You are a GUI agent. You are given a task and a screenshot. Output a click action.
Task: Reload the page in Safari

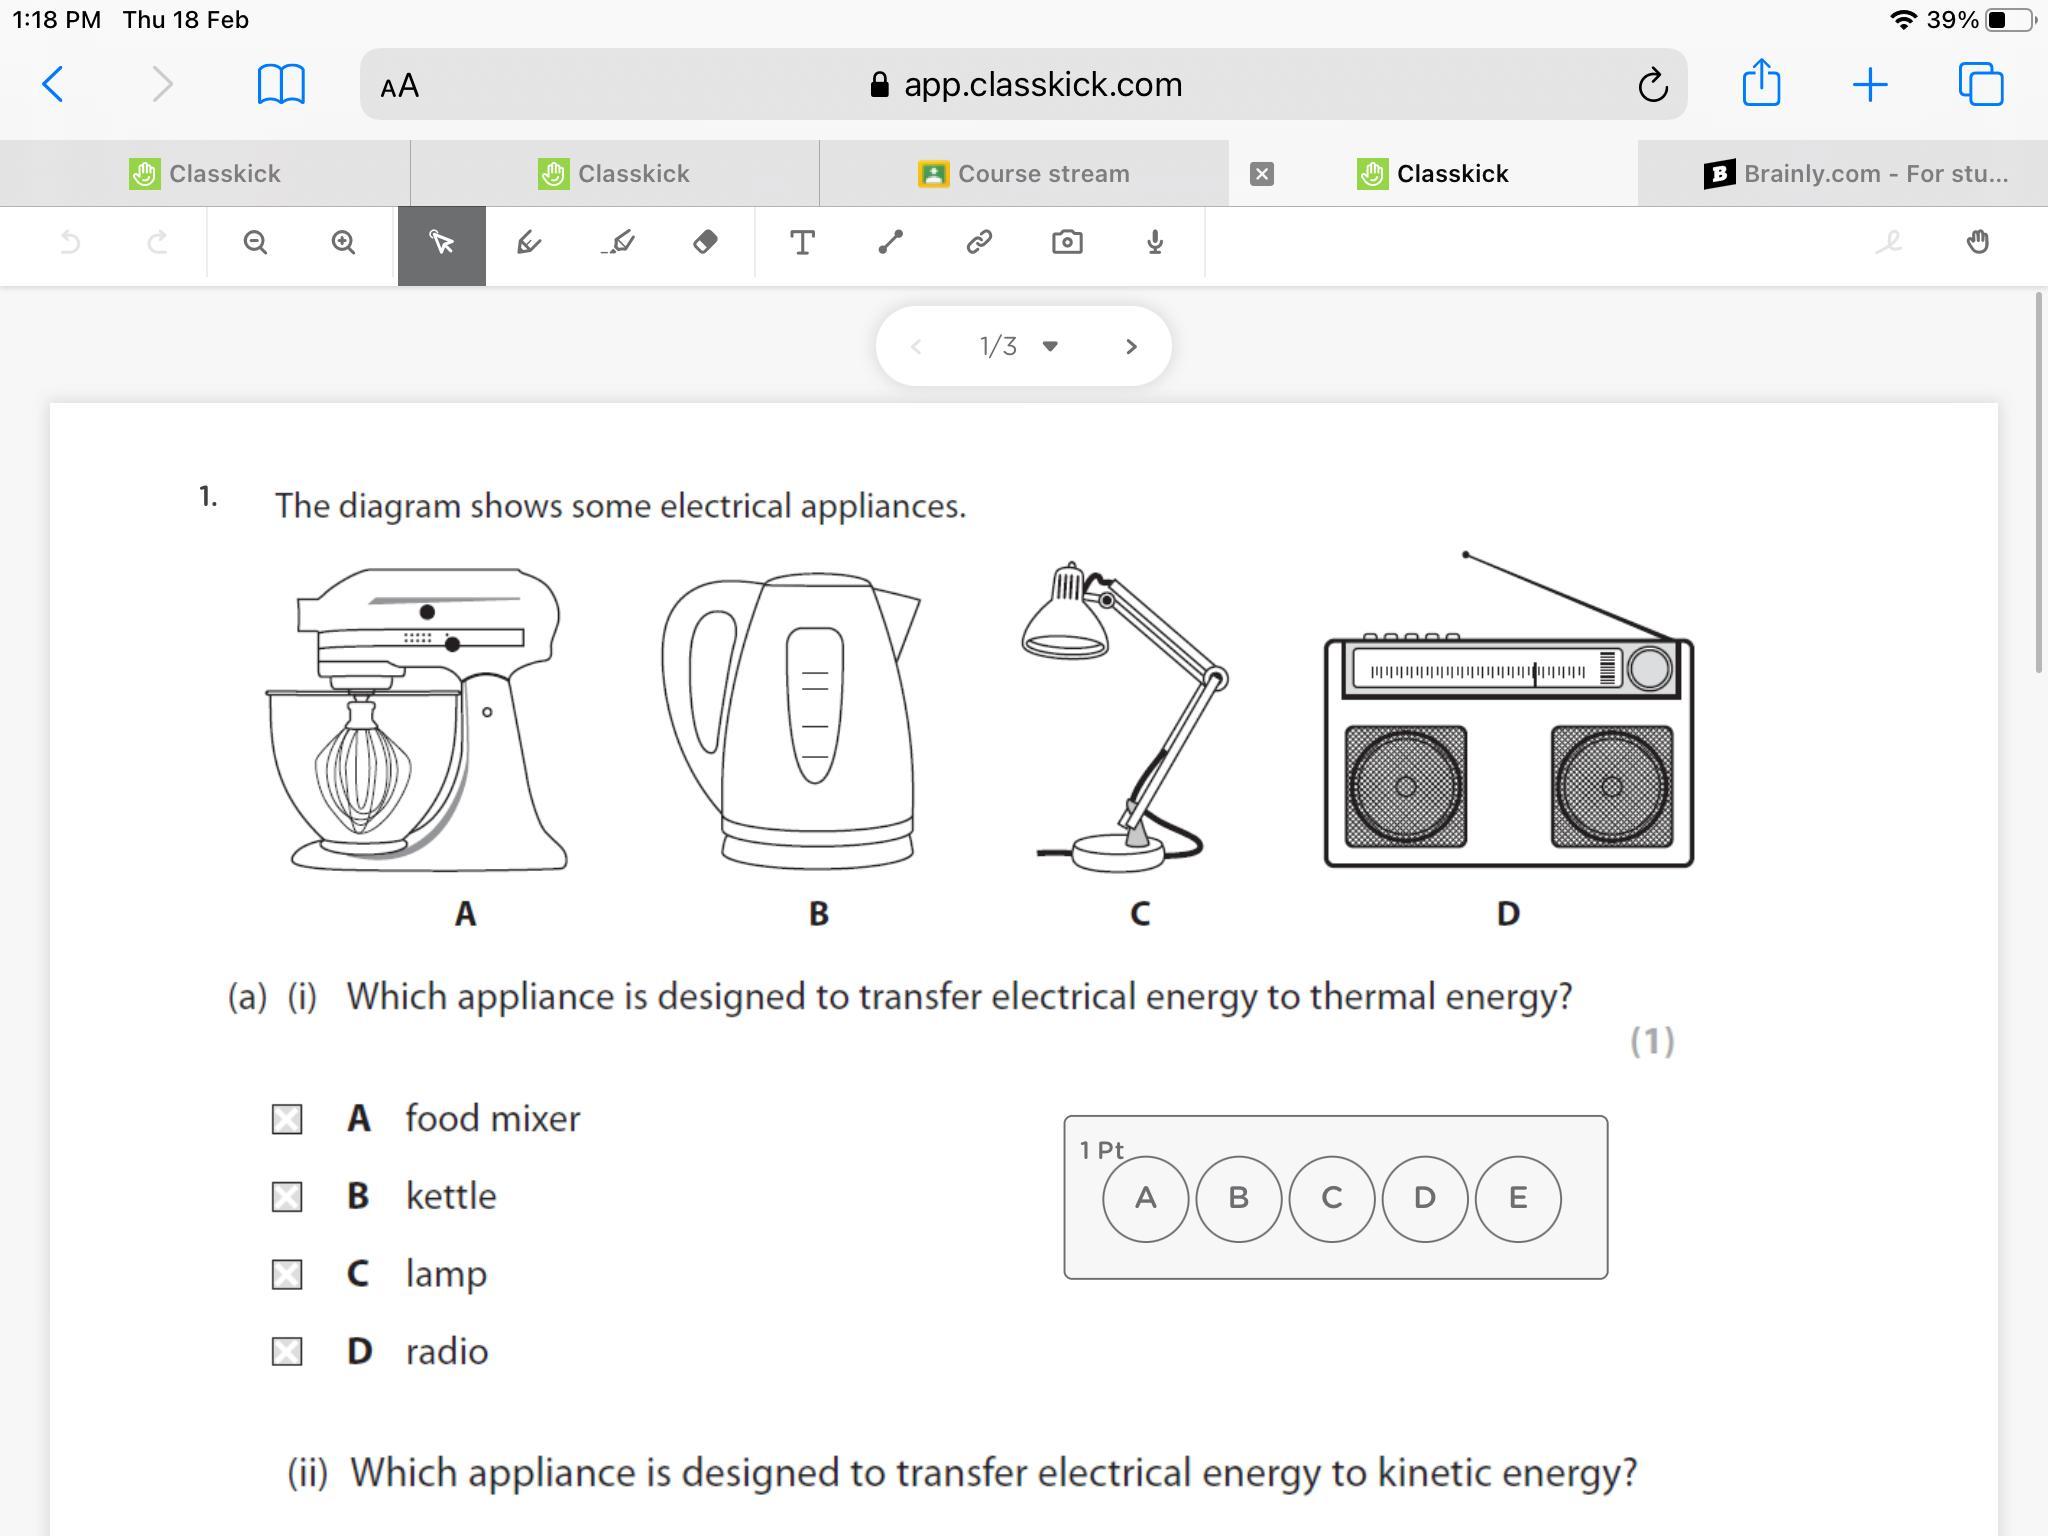[1652, 85]
